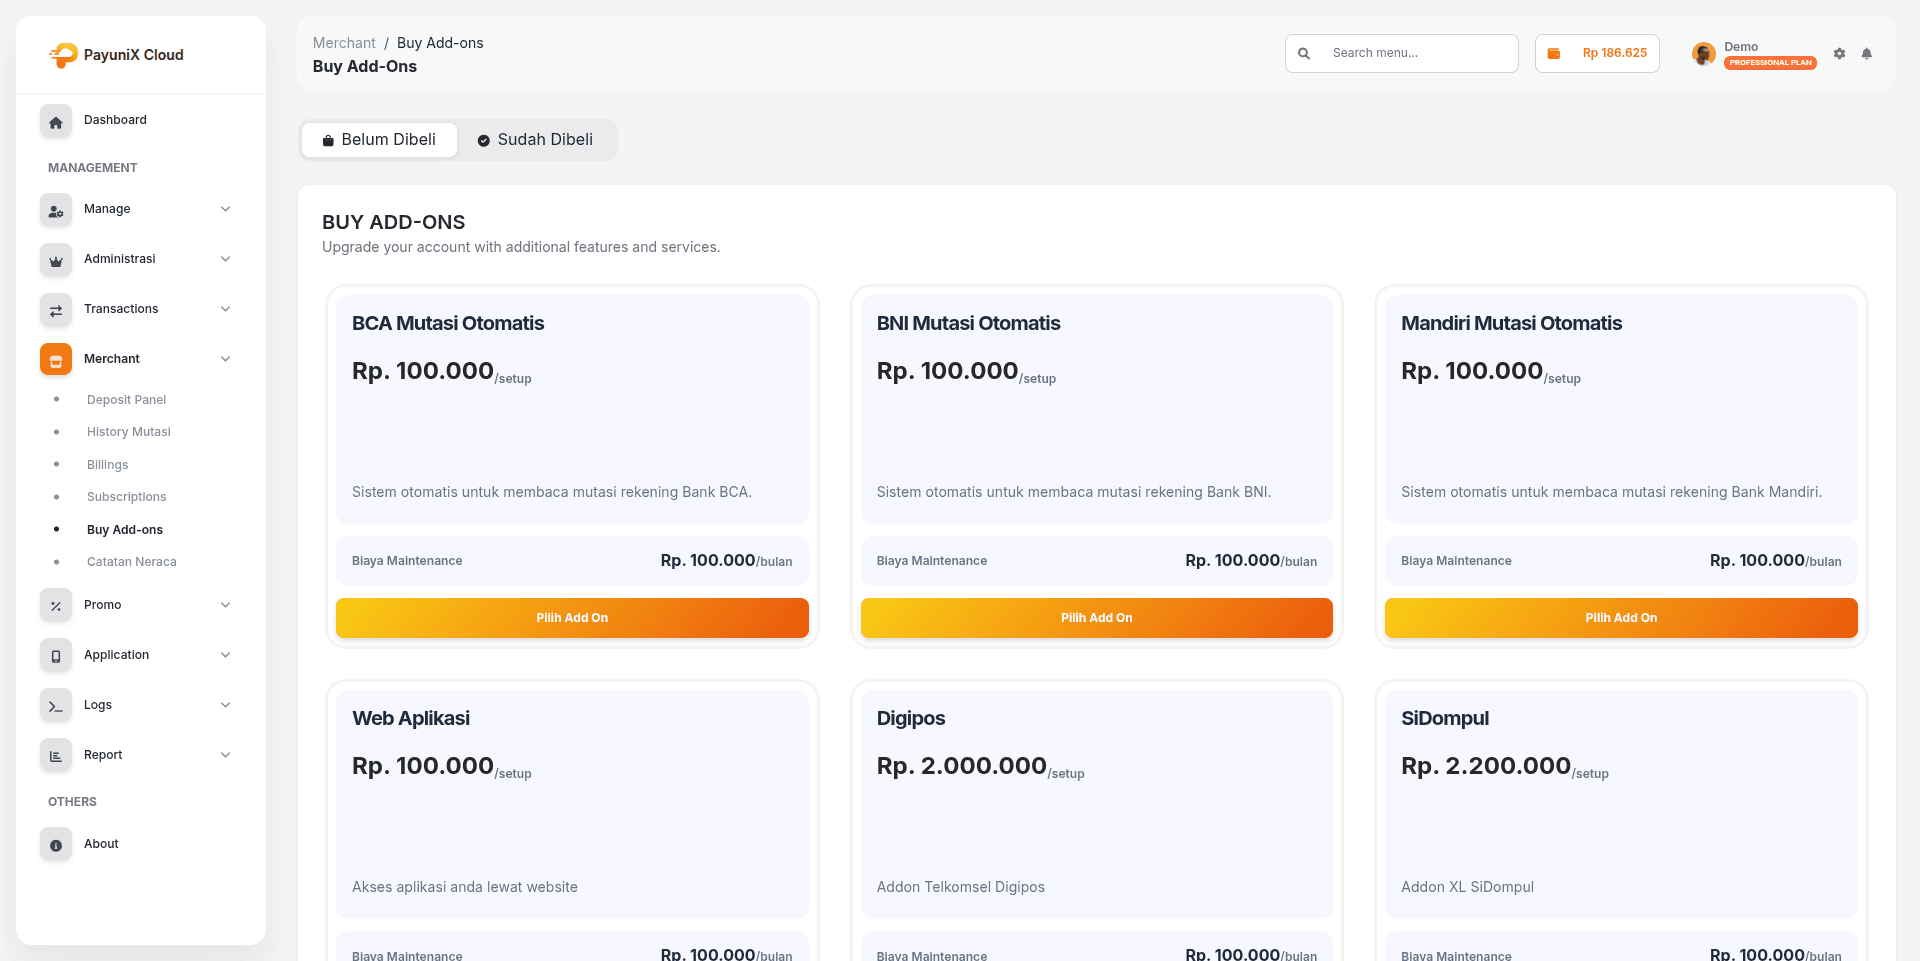Viewport: 1920px width, 961px height.
Task: Collapse the Merchant menu chevron
Action: [x=226, y=359]
